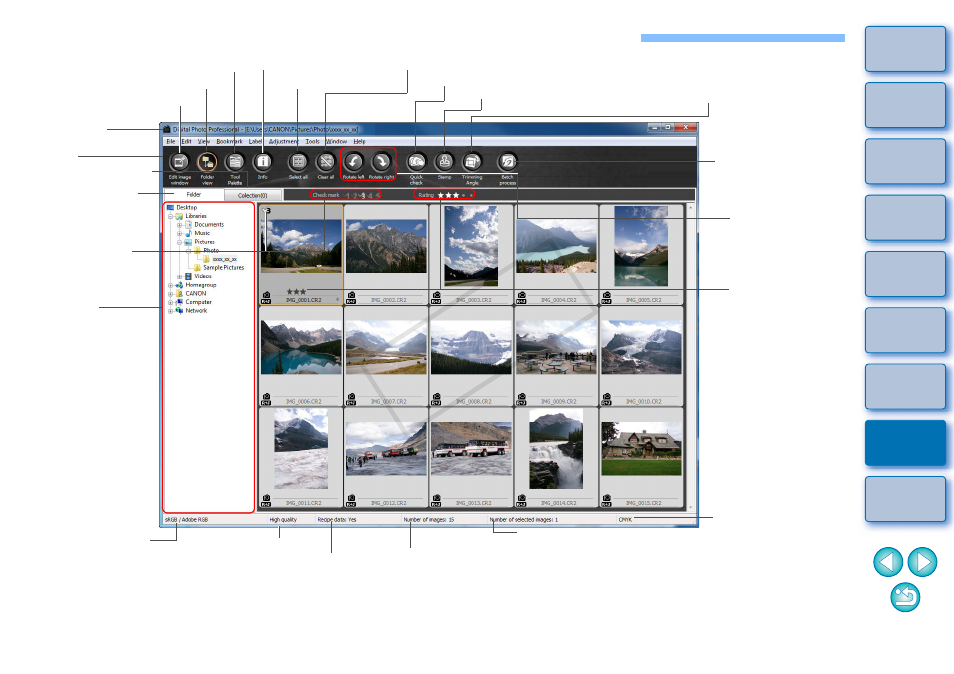
Task: Rotate the selected image right
Action: click(x=381, y=162)
